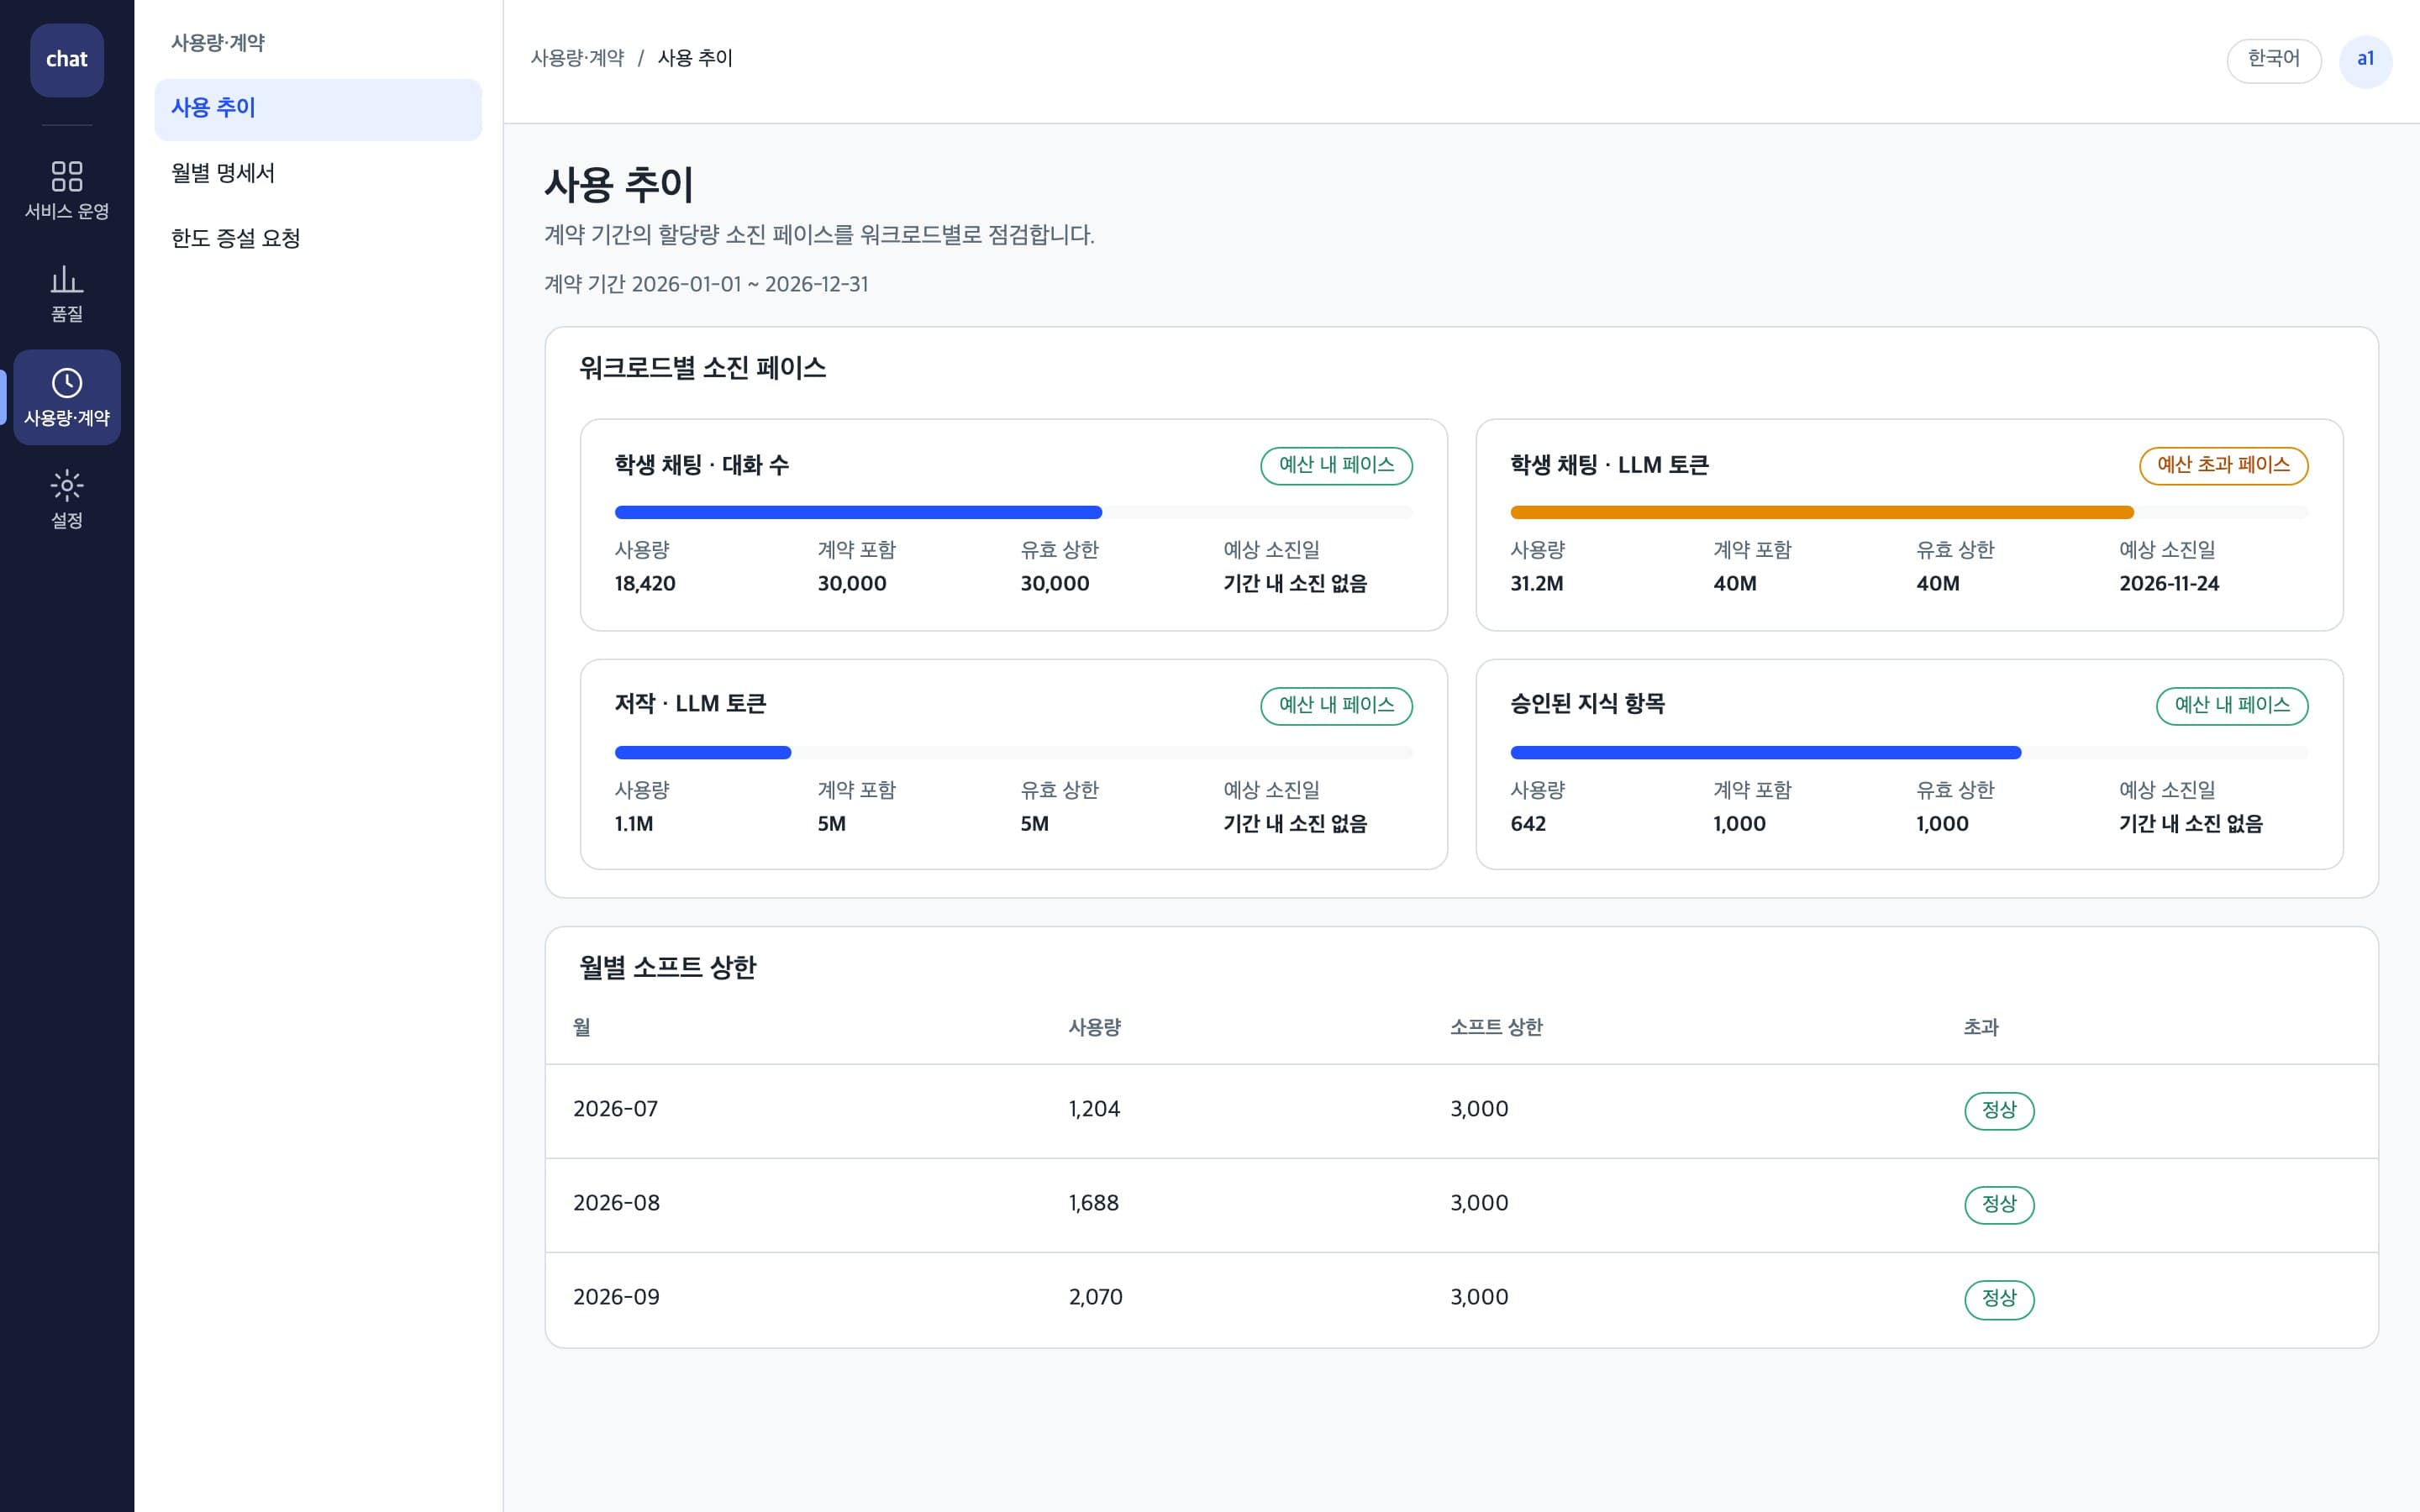Select 사용량·계약 clock icon in sidebar

[67, 397]
